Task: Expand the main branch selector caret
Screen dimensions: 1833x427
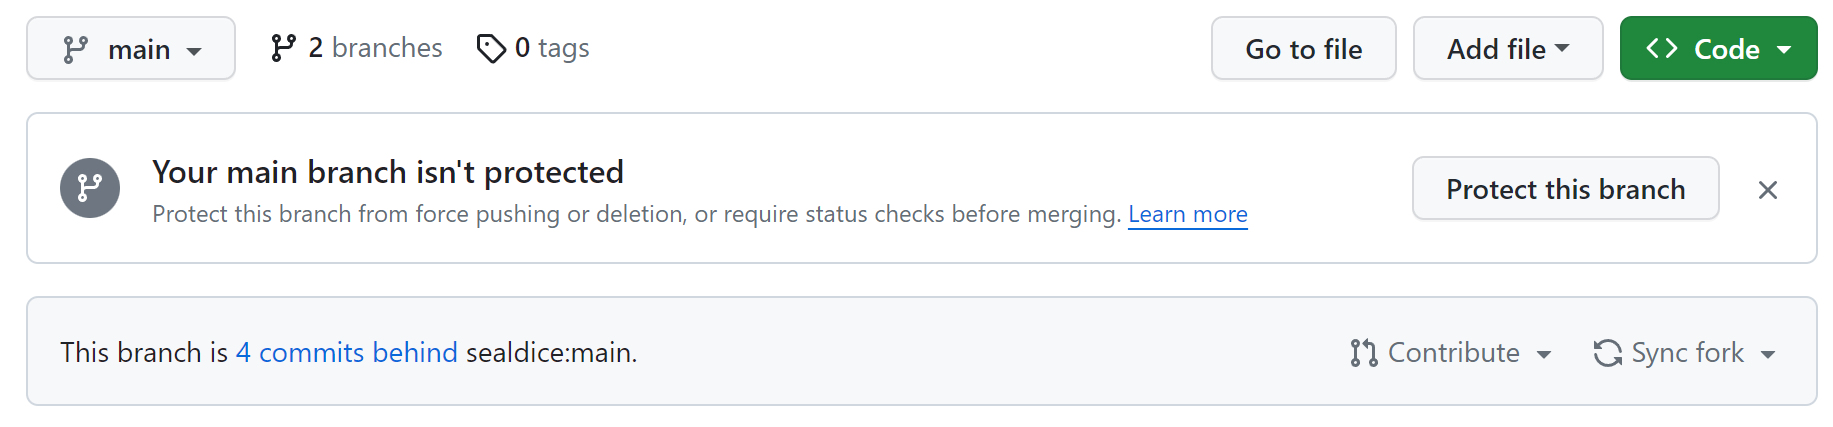Action: pos(195,51)
